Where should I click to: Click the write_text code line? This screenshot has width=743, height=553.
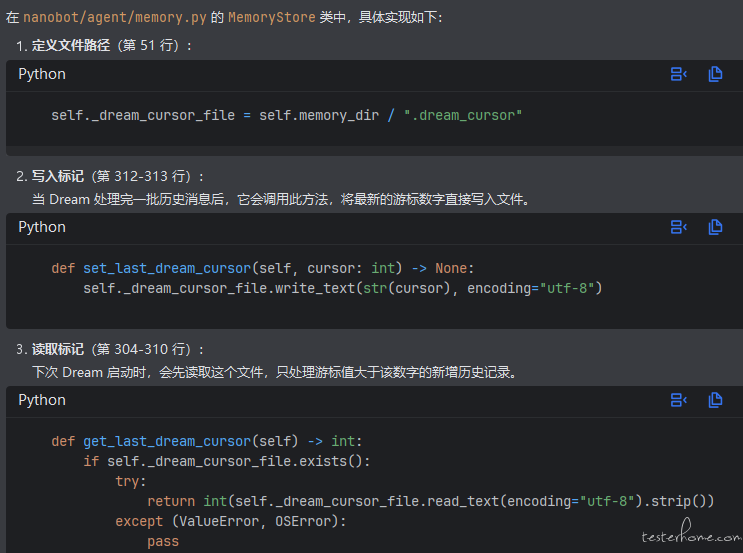coord(342,288)
